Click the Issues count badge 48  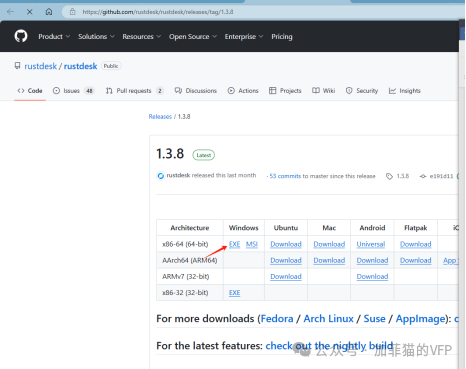pyautogui.click(x=89, y=91)
